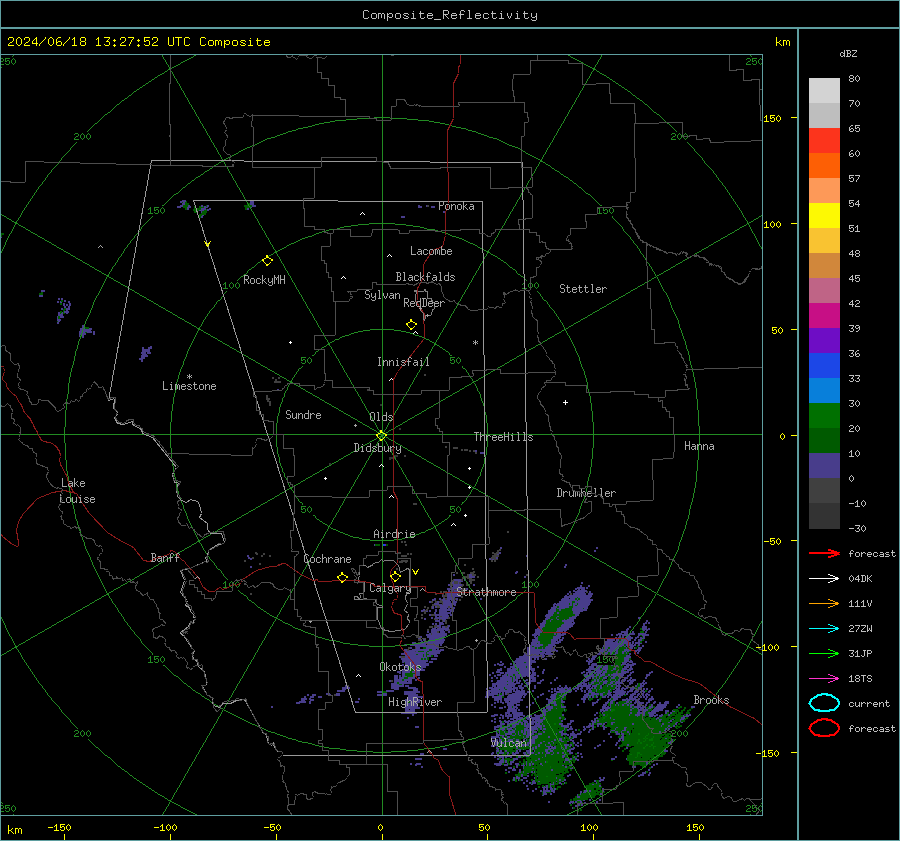Click the white plus marker west of Hanna
900x841 pixels.
565,402
